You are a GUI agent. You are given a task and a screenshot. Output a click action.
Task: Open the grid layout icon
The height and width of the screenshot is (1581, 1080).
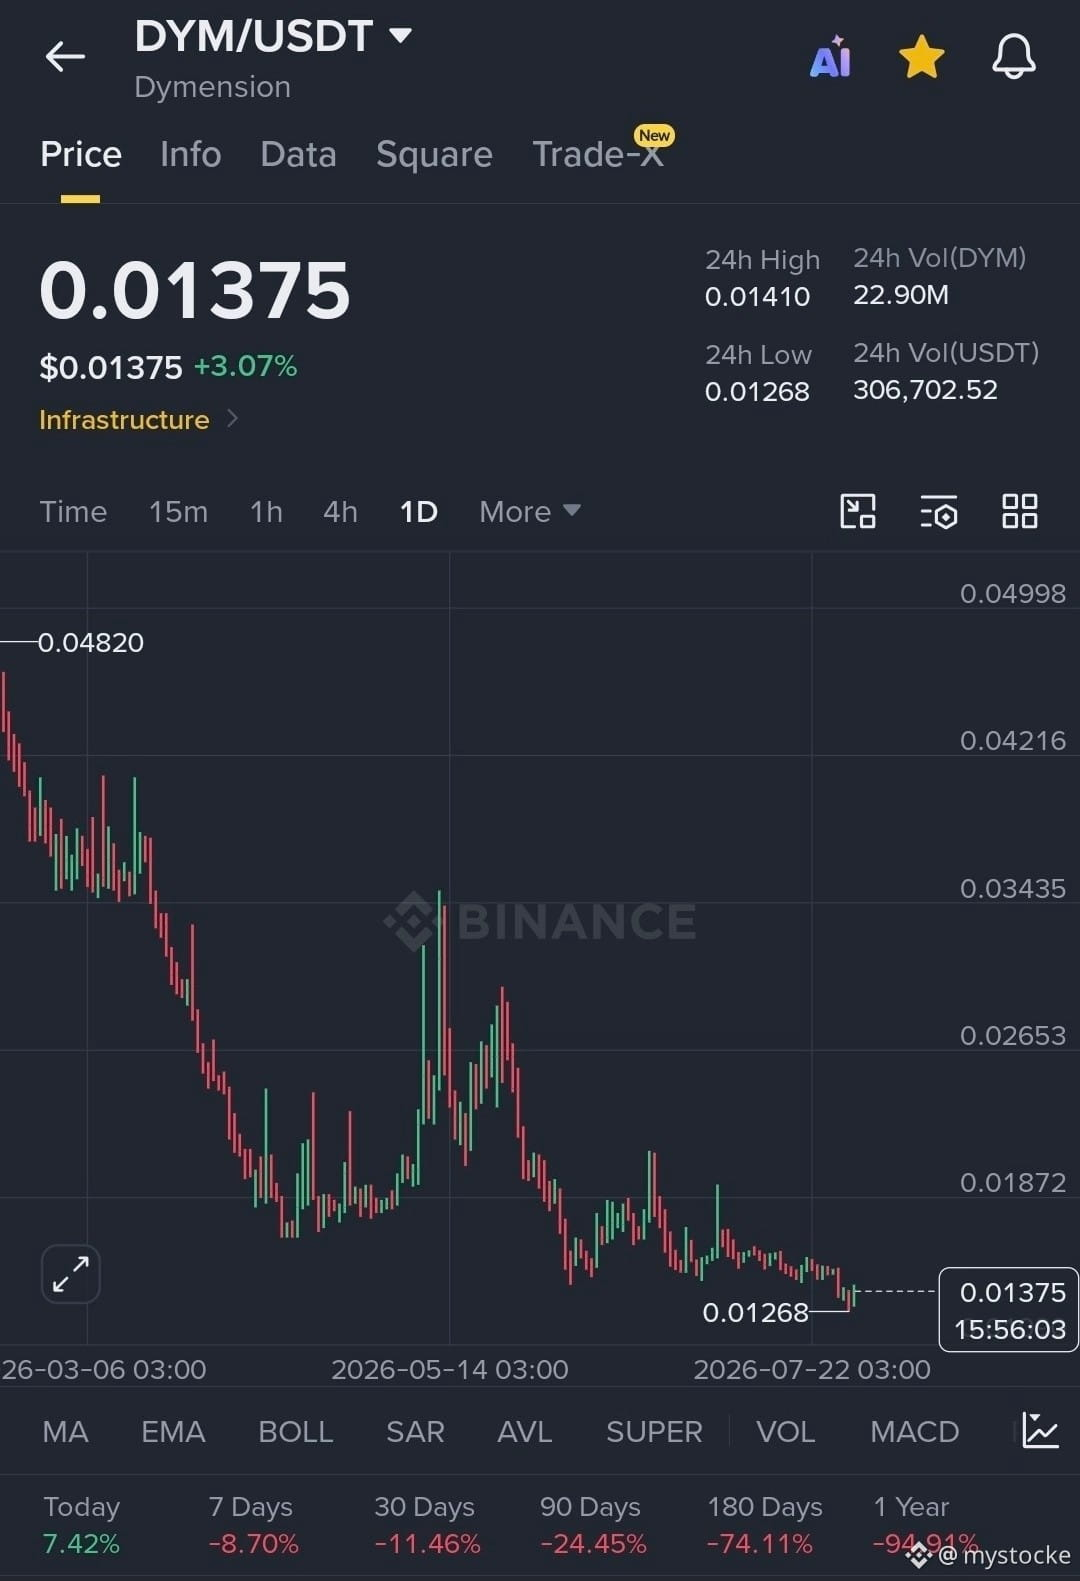coord(1020,511)
